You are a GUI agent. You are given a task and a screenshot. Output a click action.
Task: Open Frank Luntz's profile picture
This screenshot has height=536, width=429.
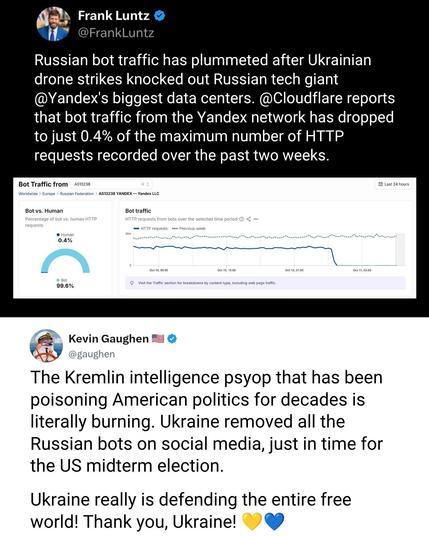53,24
